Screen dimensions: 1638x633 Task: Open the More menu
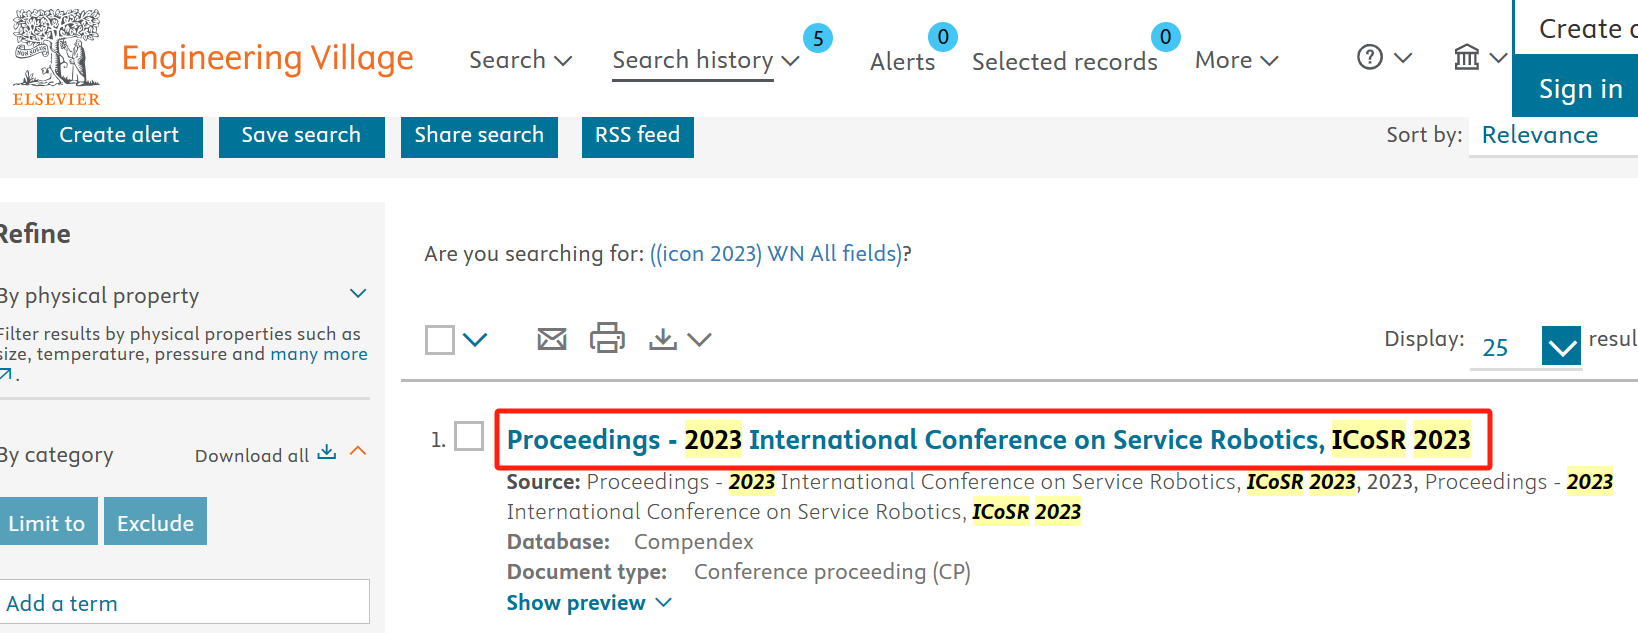(1236, 60)
